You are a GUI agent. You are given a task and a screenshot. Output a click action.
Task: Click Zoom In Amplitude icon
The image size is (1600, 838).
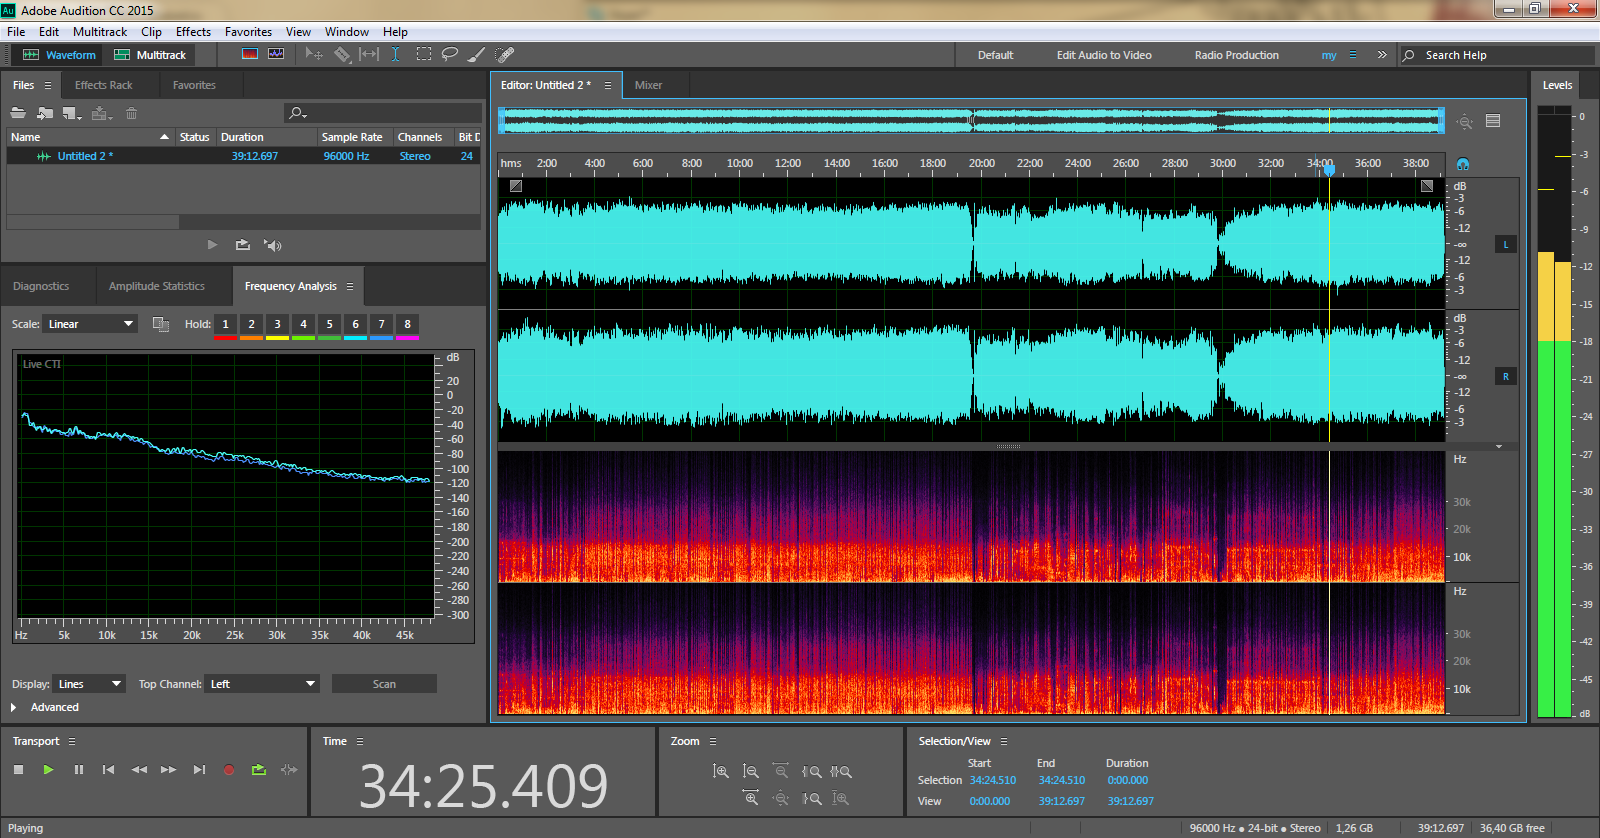coord(720,771)
